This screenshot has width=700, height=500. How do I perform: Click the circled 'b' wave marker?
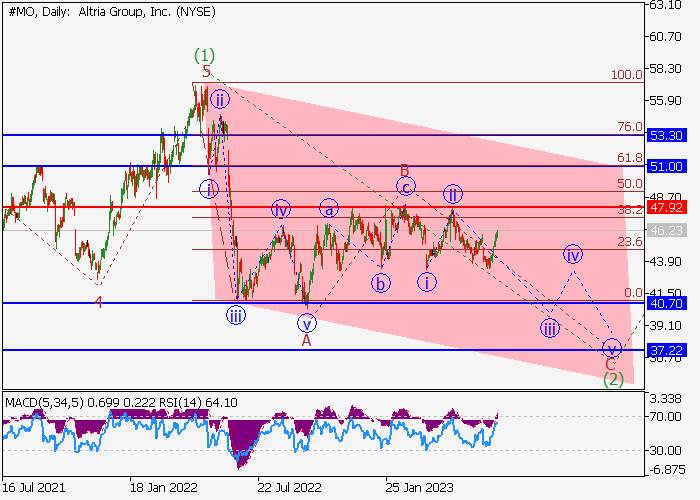(380, 283)
